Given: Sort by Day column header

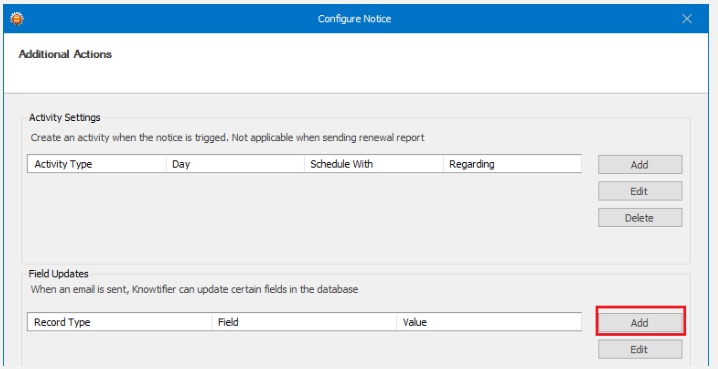Looking at the screenshot, I should tap(235, 164).
